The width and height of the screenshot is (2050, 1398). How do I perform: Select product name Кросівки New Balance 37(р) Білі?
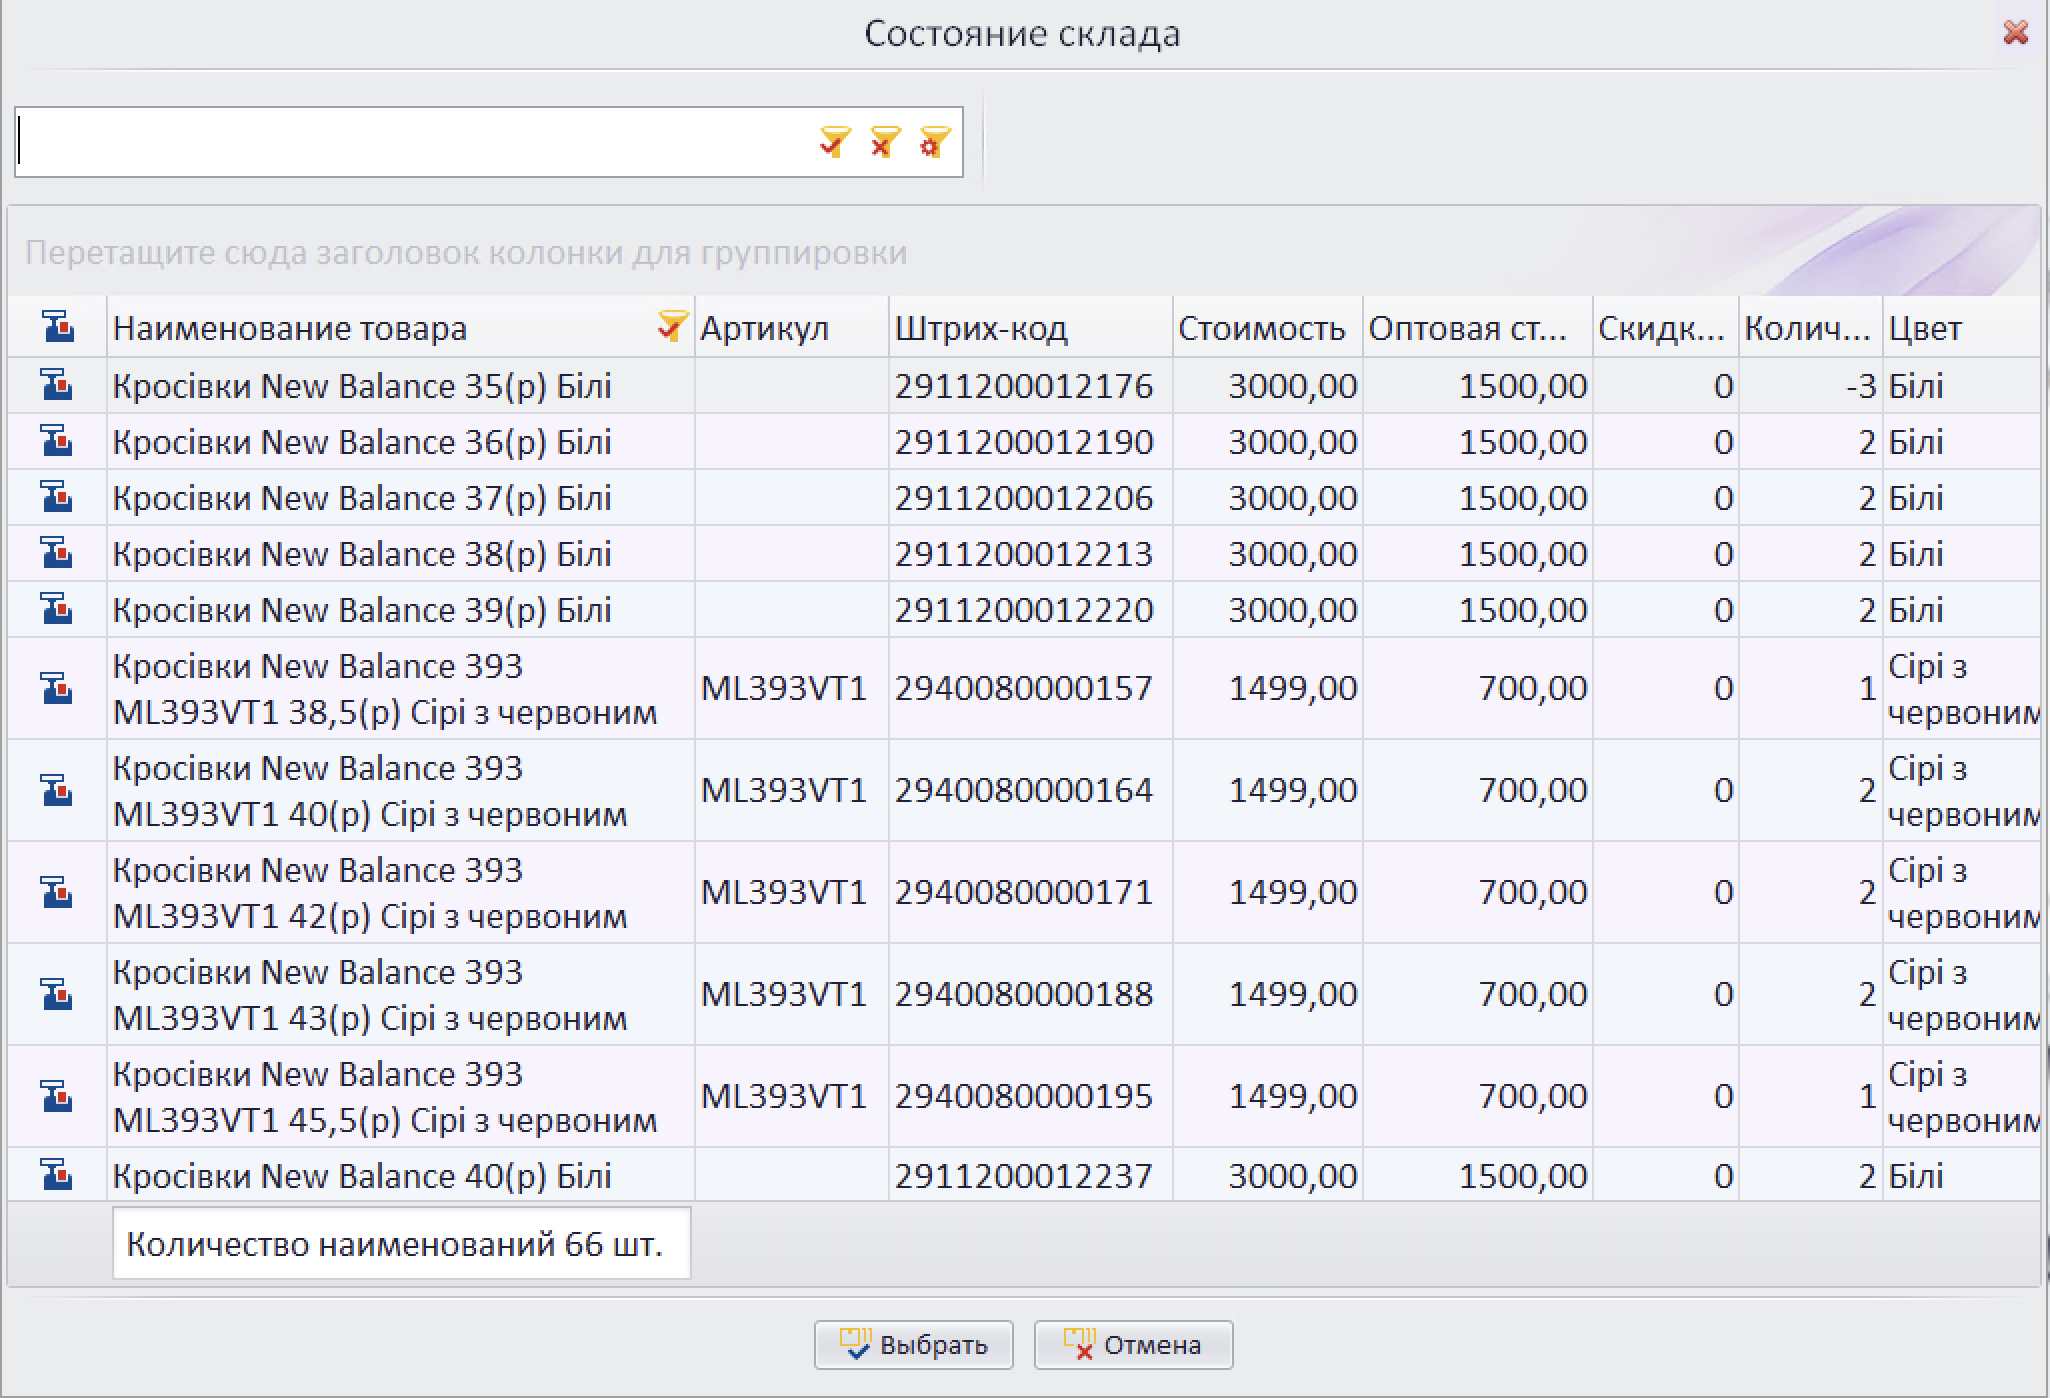click(x=362, y=498)
